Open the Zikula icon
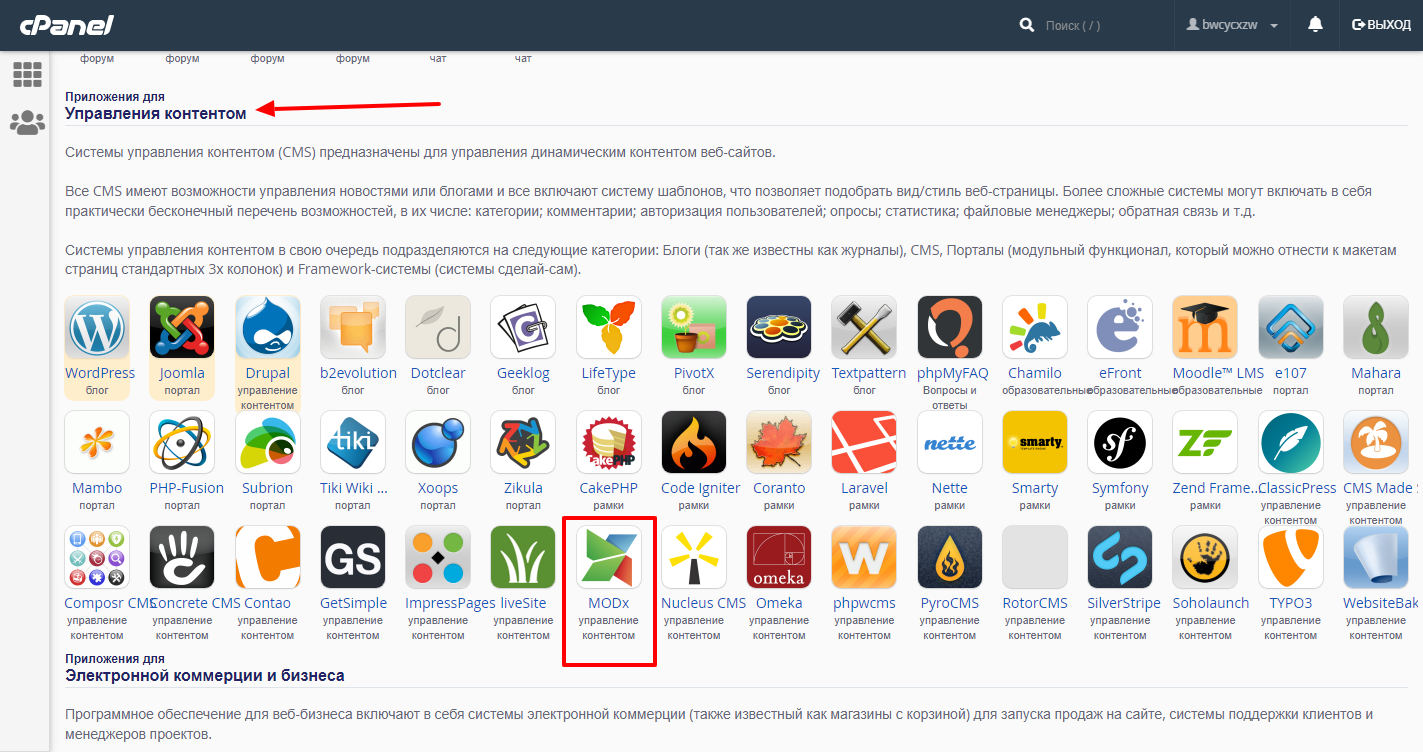 523,443
